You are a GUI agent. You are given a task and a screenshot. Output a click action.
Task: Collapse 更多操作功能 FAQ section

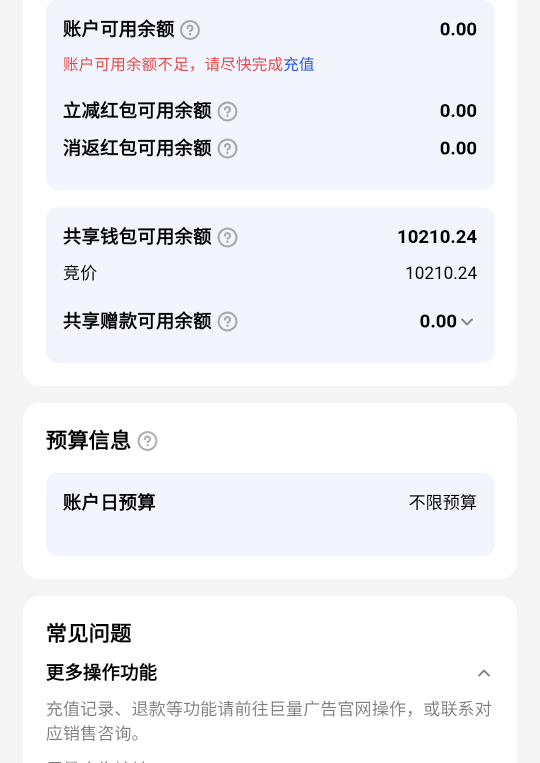[x=484, y=673]
